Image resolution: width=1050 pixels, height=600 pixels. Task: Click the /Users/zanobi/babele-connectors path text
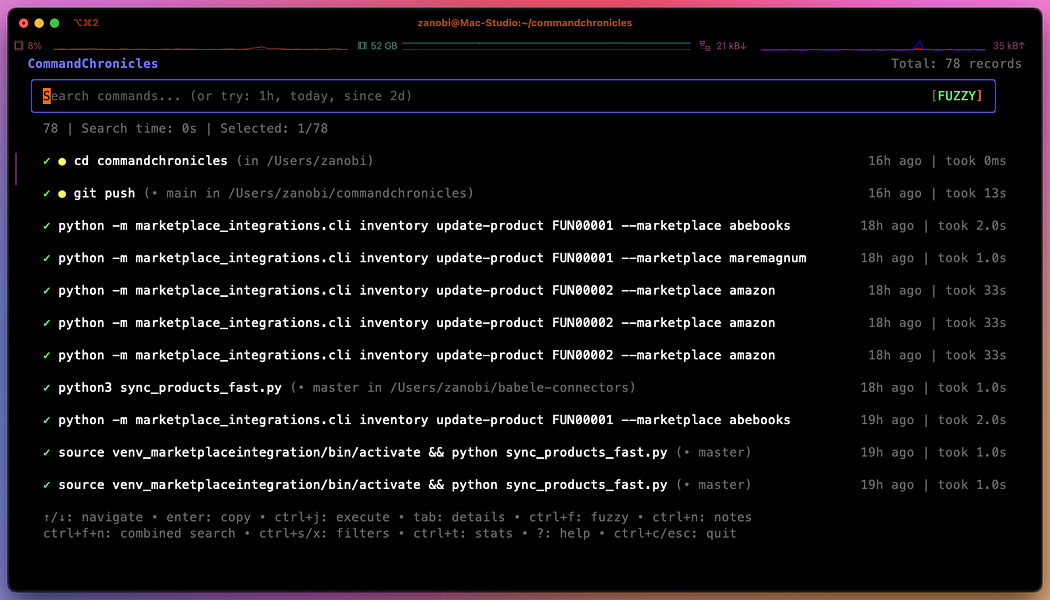[x=509, y=388]
